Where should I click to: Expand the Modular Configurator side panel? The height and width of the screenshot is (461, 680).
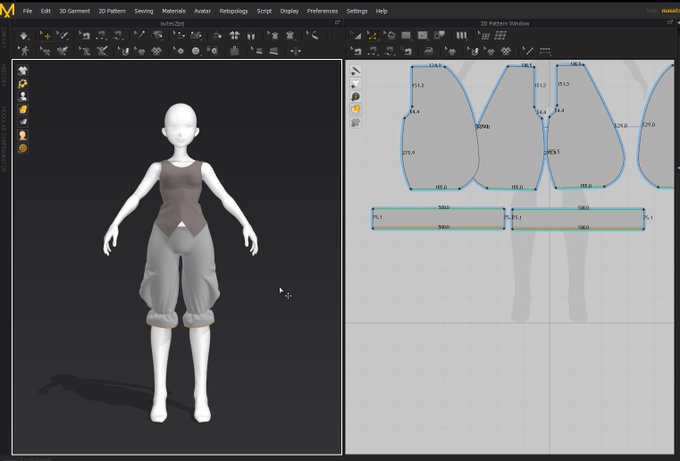click(x=4, y=135)
